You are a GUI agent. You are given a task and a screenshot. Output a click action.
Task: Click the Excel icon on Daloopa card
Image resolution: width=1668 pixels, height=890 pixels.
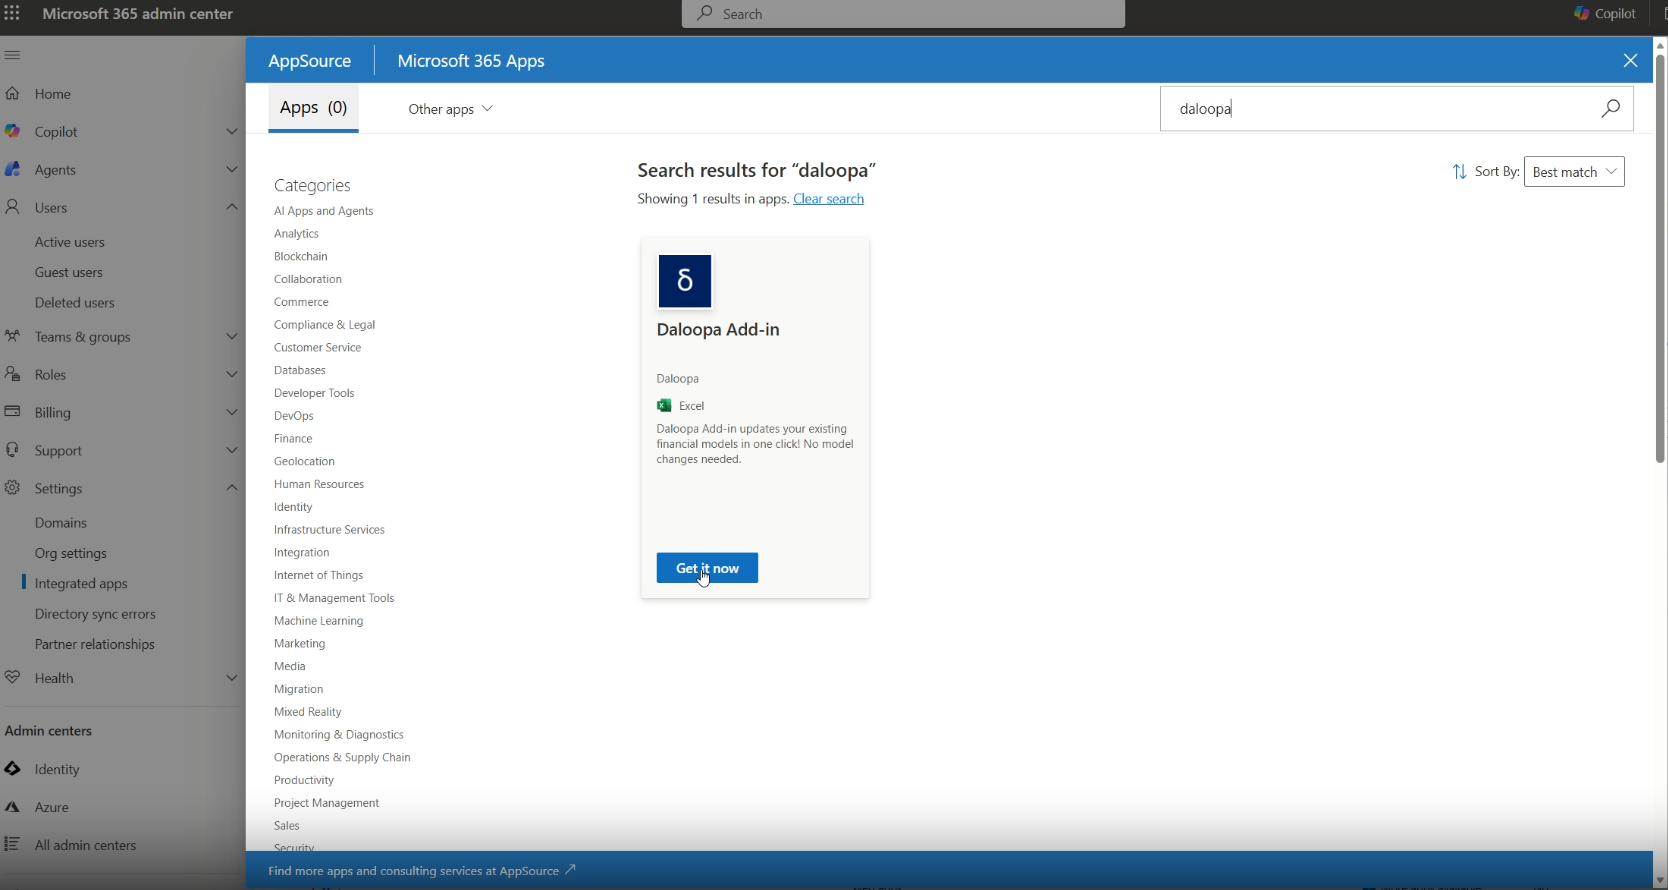[664, 405]
